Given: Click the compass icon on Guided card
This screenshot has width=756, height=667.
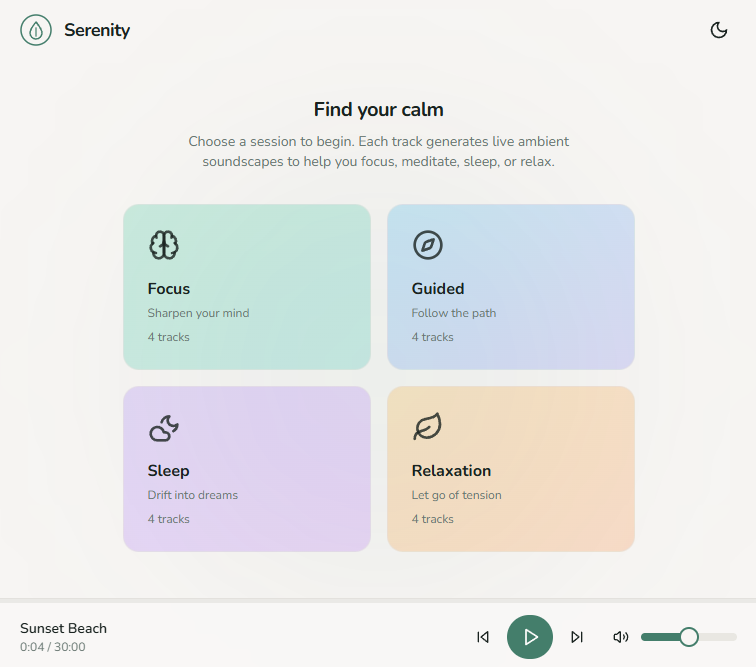Looking at the screenshot, I should [x=428, y=245].
